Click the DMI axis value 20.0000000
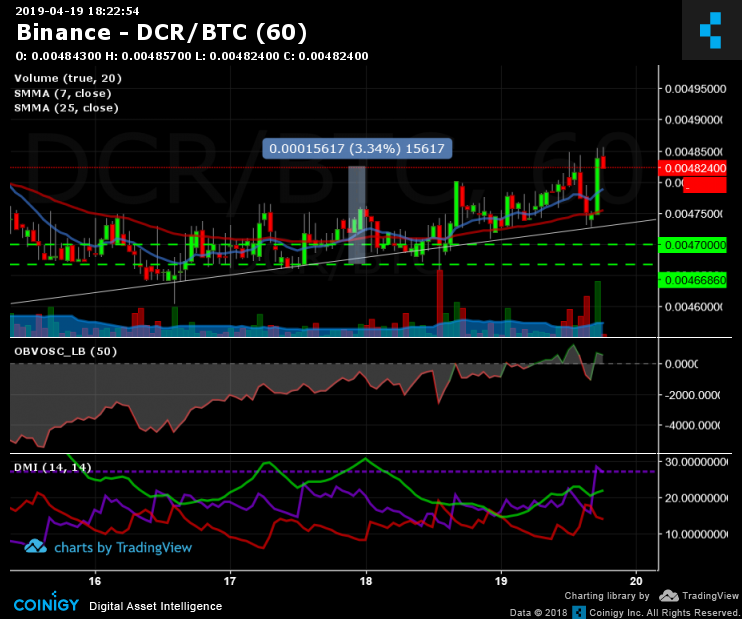This screenshot has width=742, height=619. click(696, 498)
